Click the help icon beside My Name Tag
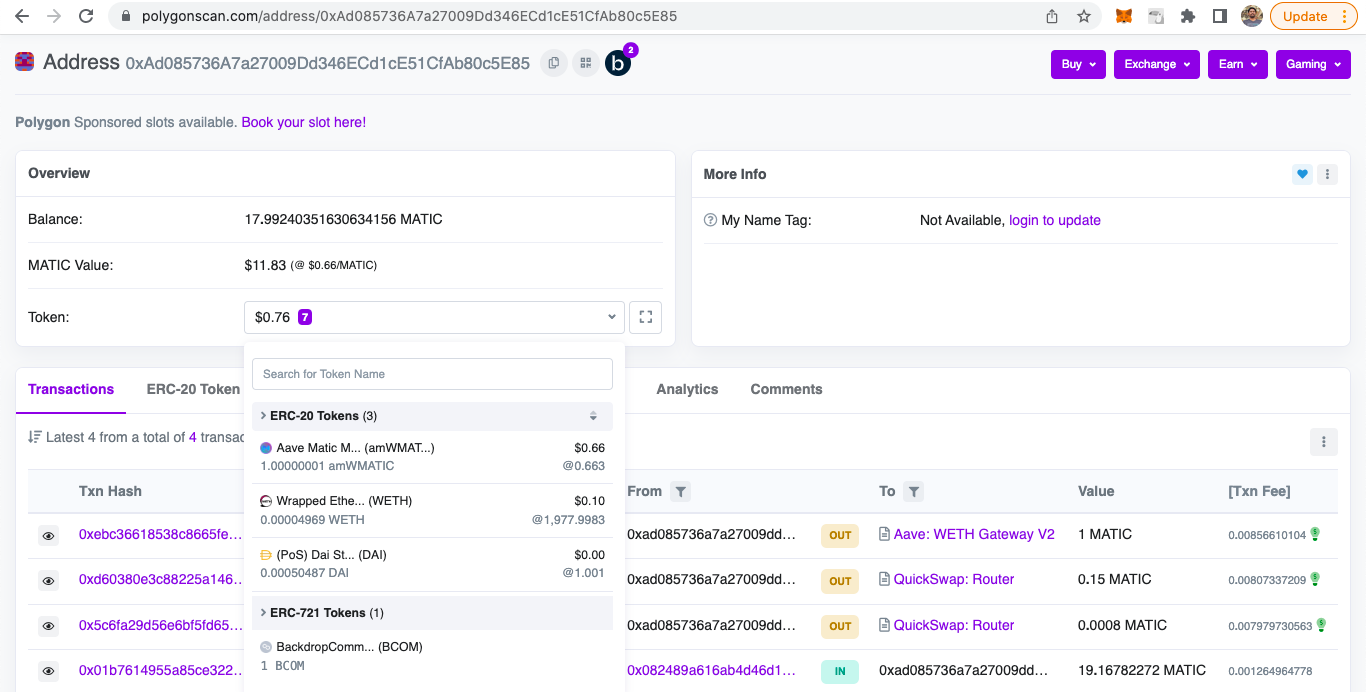1366x692 pixels. [x=710, y=220]
